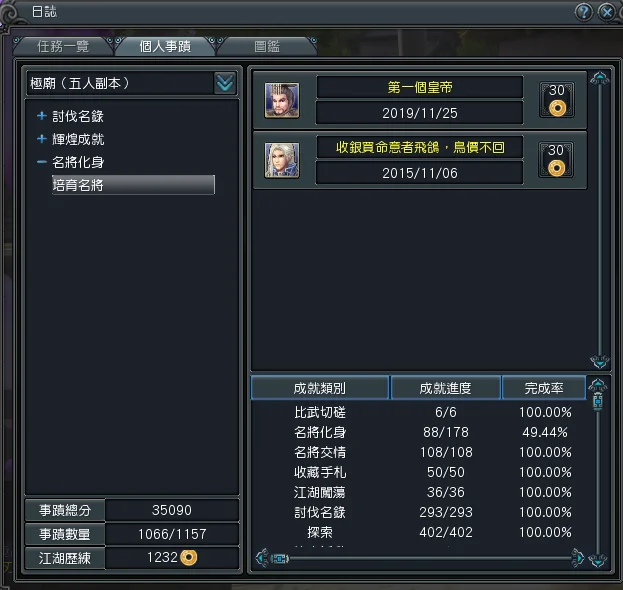Switch to the 圖鑑 tab
This screenshot has height=590, width=623.
267,46
